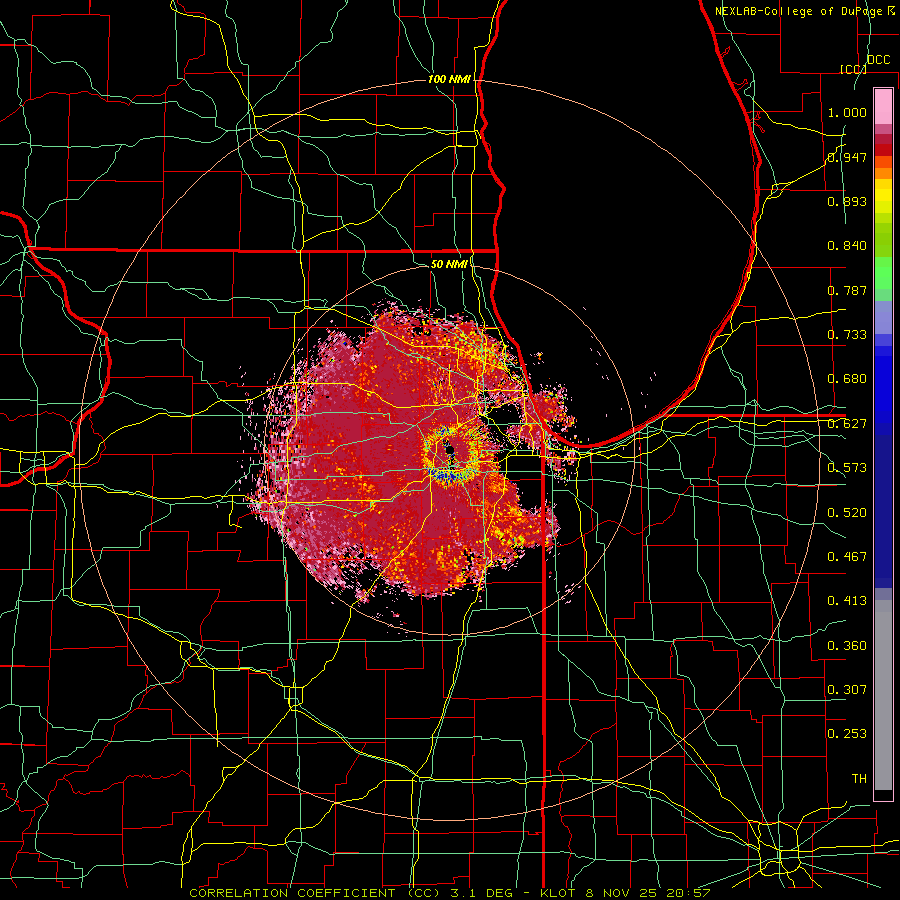Click the 0.573 colorbar value

tap(847, 468)
